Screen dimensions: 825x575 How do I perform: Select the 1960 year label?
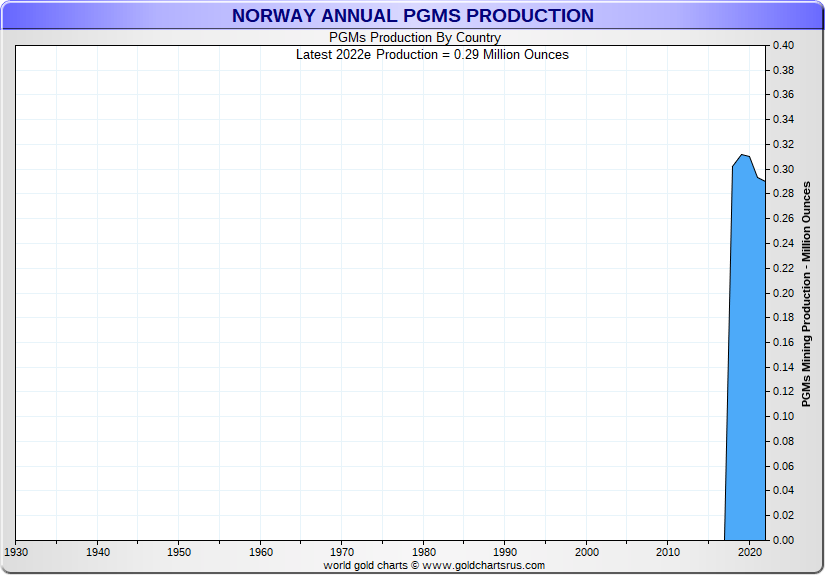pos(261,552)
